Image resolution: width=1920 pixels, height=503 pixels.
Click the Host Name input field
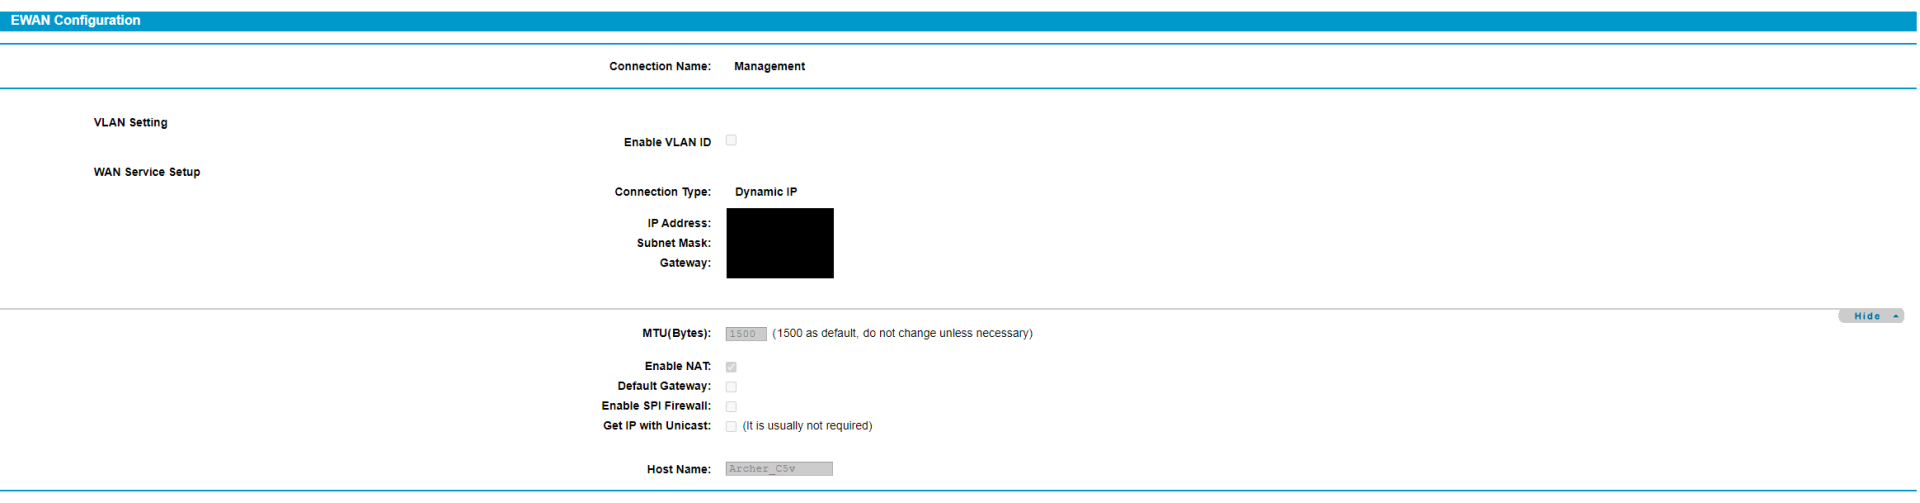779,469
